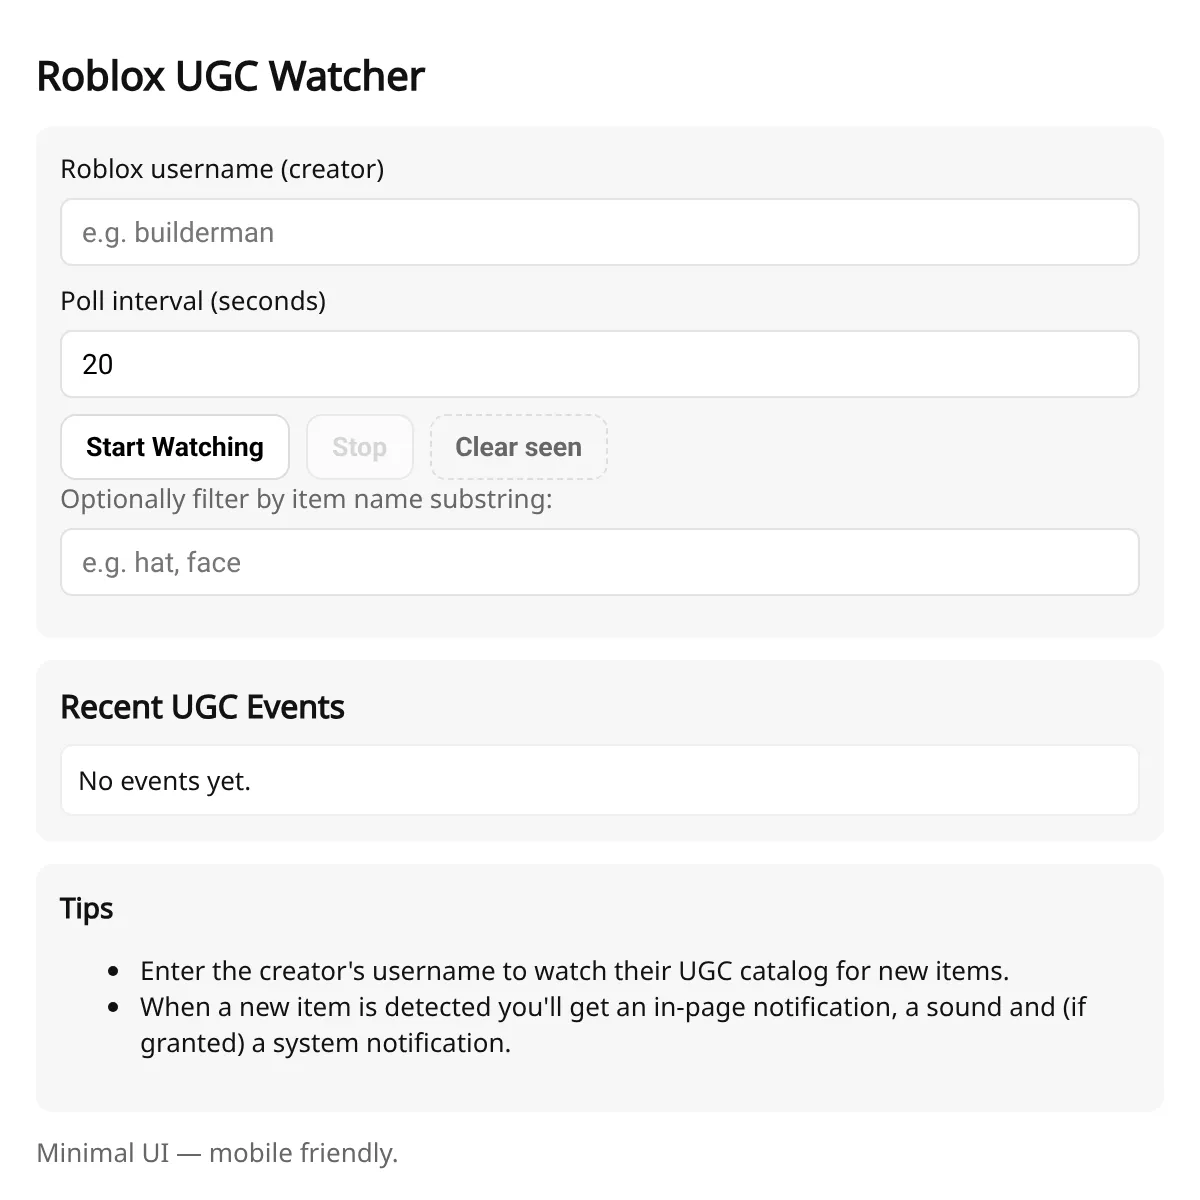Click the 'Optionally filter by item name substring' label

[306, 499]
